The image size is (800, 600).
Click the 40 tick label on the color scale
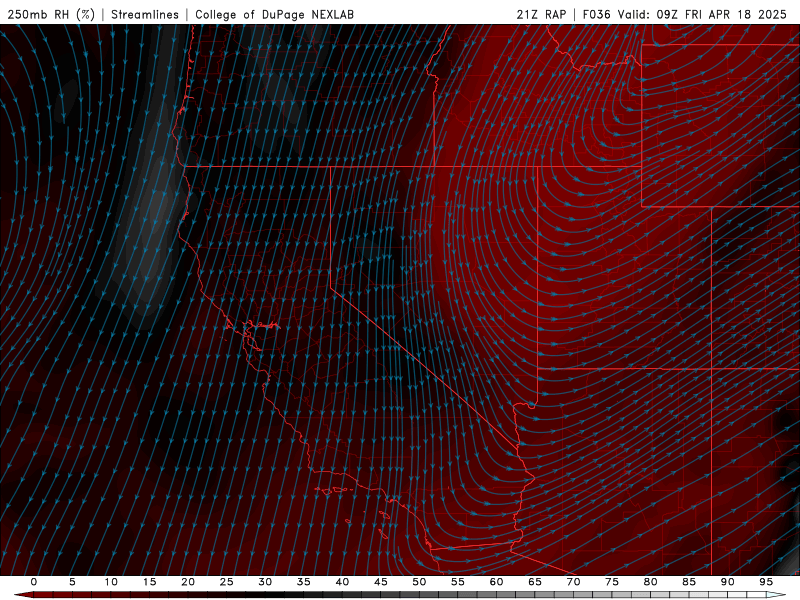point(342,582)
